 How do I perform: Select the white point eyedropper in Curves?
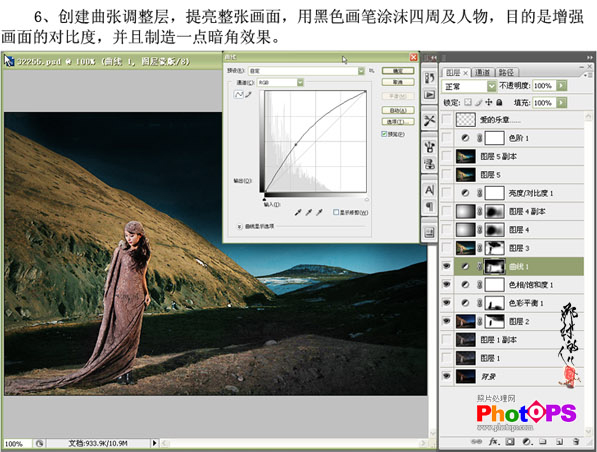point(319,212)
